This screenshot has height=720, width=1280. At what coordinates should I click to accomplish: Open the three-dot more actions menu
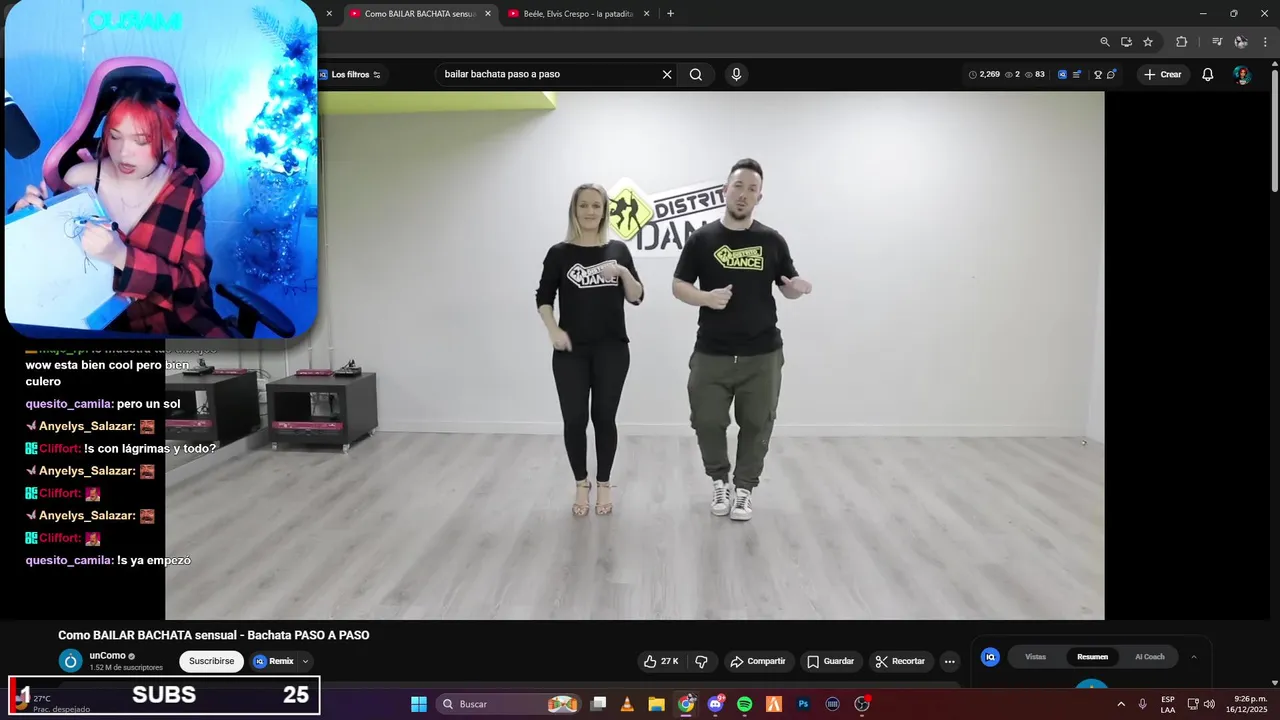click(949, 661)
